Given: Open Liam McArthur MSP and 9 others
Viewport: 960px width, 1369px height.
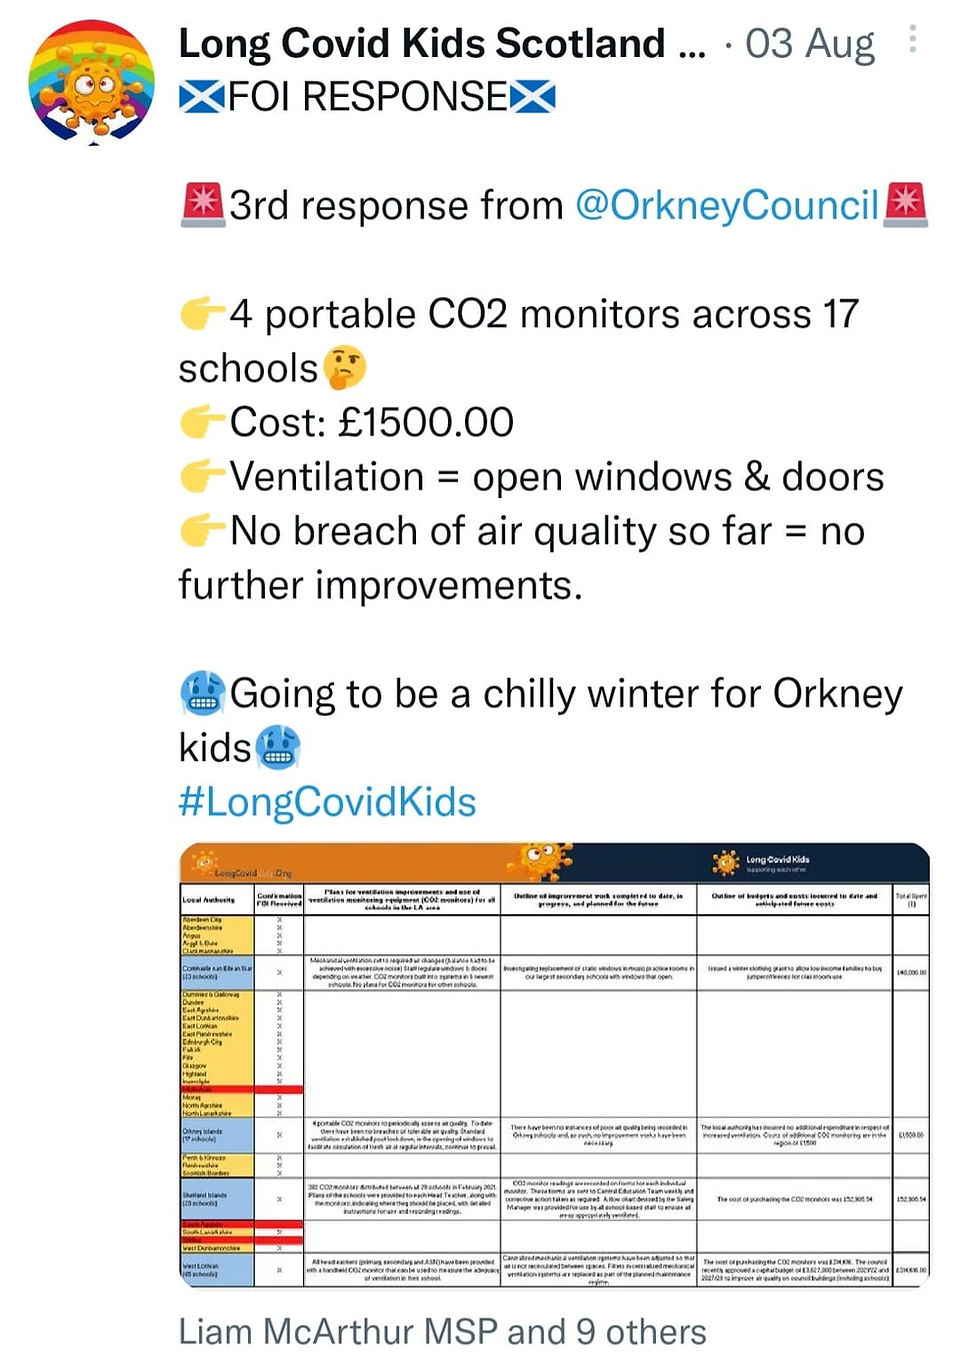Looking at the screenshot, I should (442, 1332).
